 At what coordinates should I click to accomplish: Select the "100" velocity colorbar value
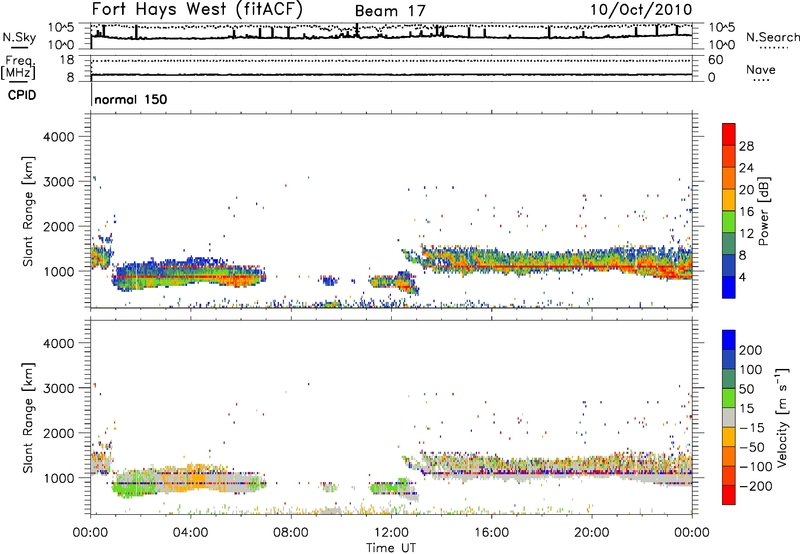(x=751, y=370)
